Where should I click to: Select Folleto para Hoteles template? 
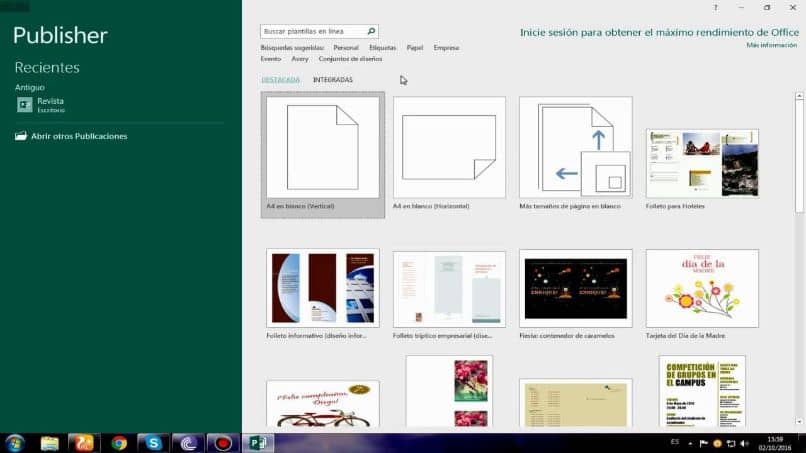coord(702,169)
